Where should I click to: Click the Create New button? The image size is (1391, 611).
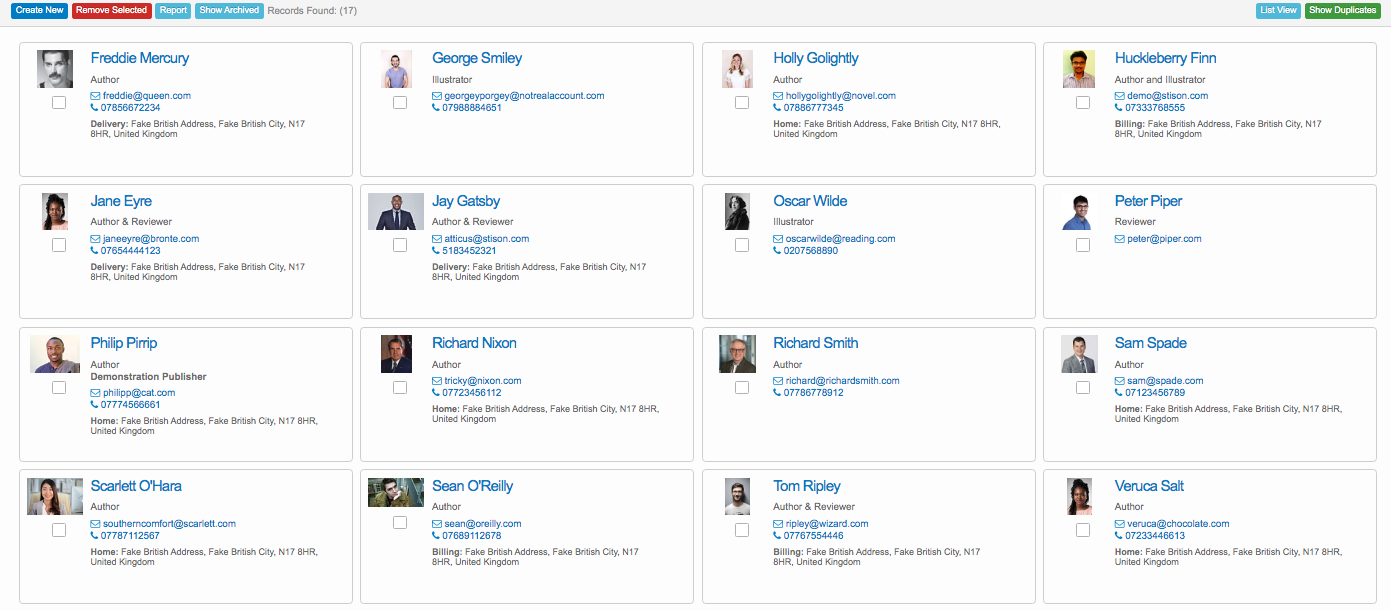tap(39, 11)
